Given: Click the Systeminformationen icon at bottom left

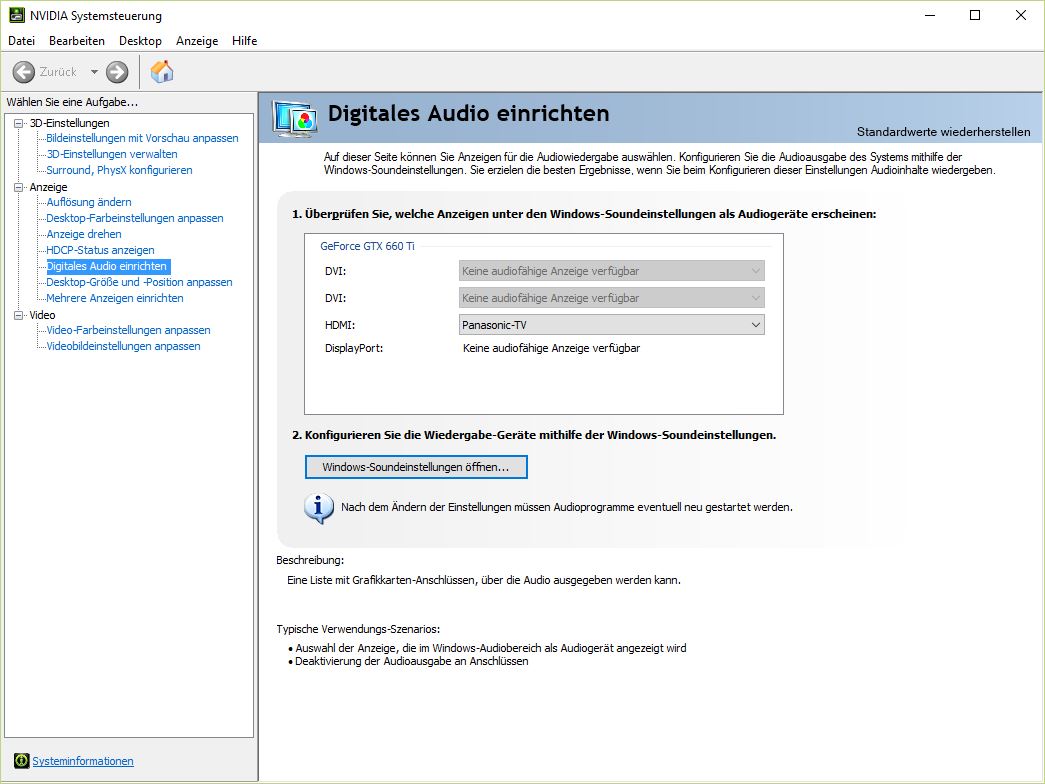Looking at the screenshot, I should point(21,761).
